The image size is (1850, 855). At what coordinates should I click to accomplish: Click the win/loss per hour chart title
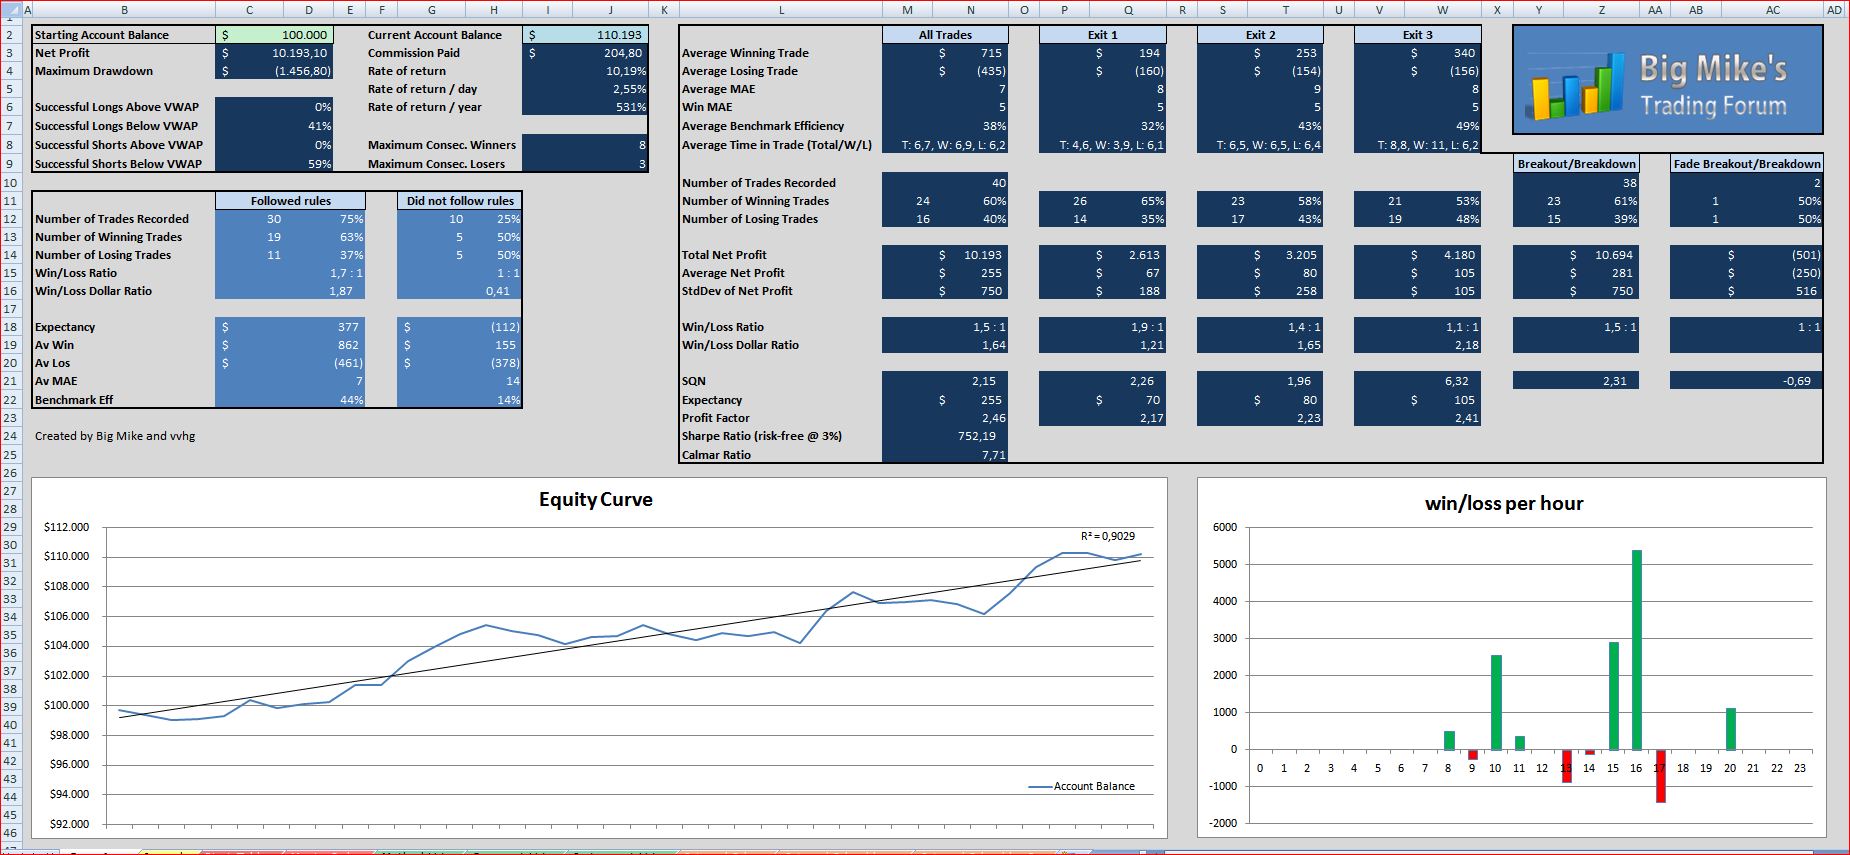[x=1504, y=503]
